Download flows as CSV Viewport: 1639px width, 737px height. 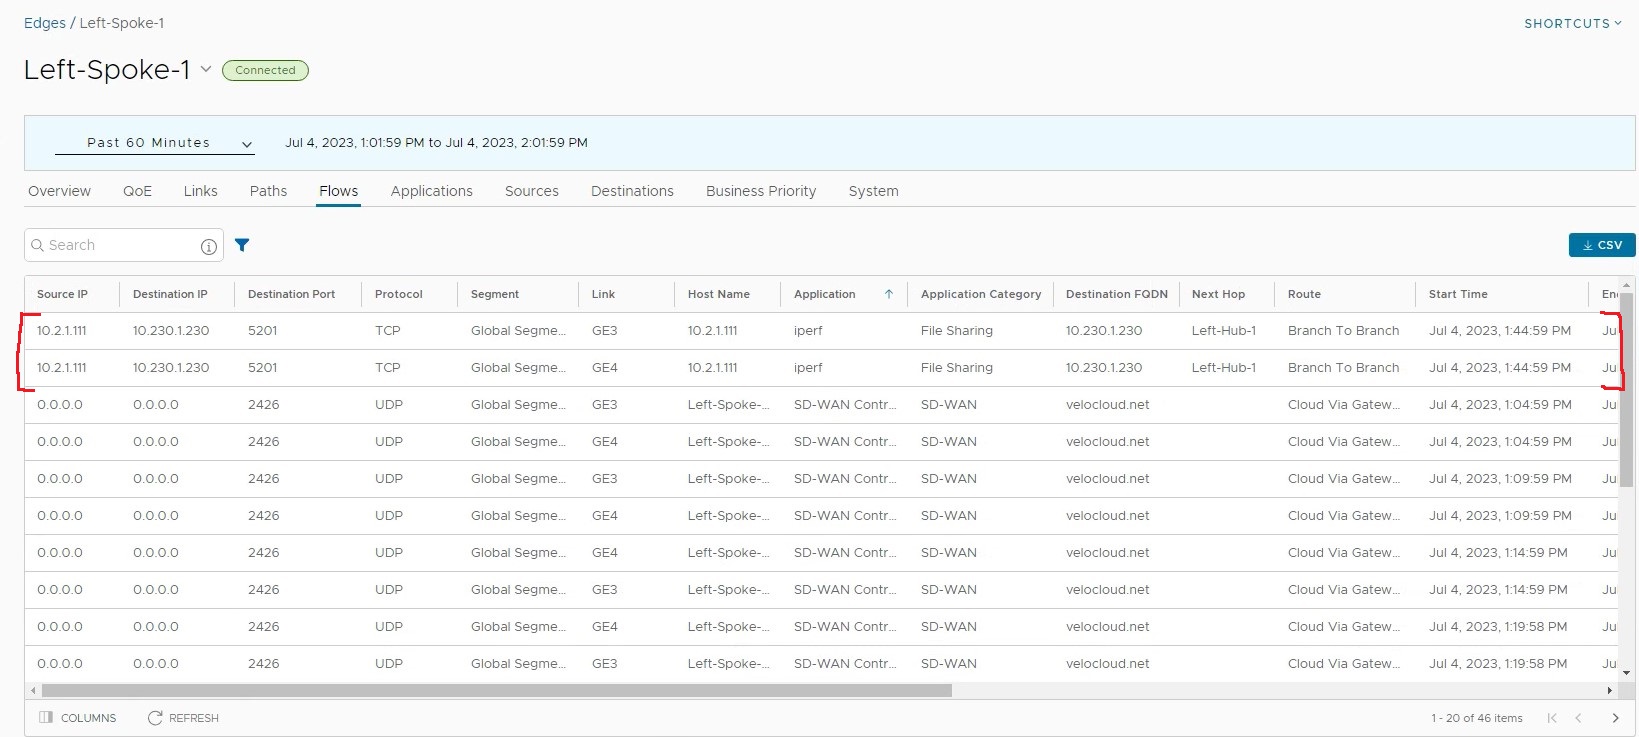pyautogui.click(x=1602, y=245)
